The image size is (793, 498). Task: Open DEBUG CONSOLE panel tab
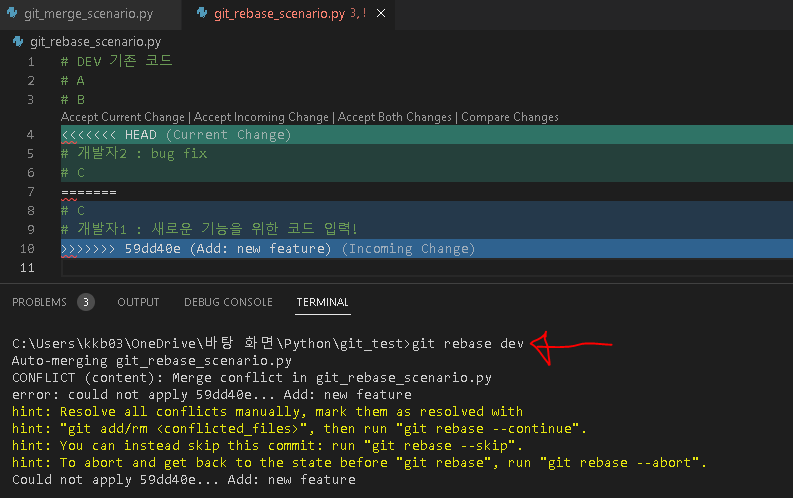pyautogui.click(x=228, y=302)
